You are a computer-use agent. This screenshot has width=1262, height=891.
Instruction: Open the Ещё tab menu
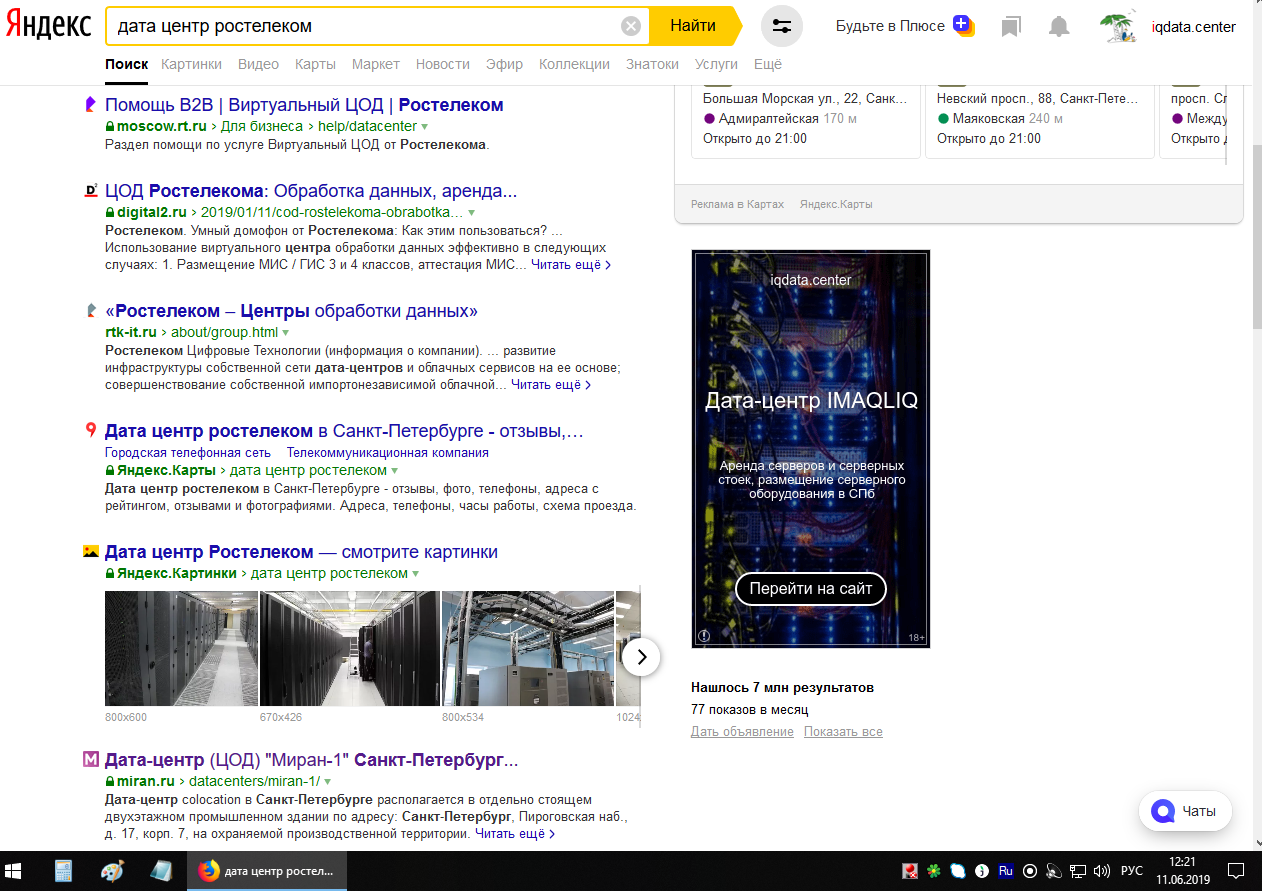coord(768,64)
